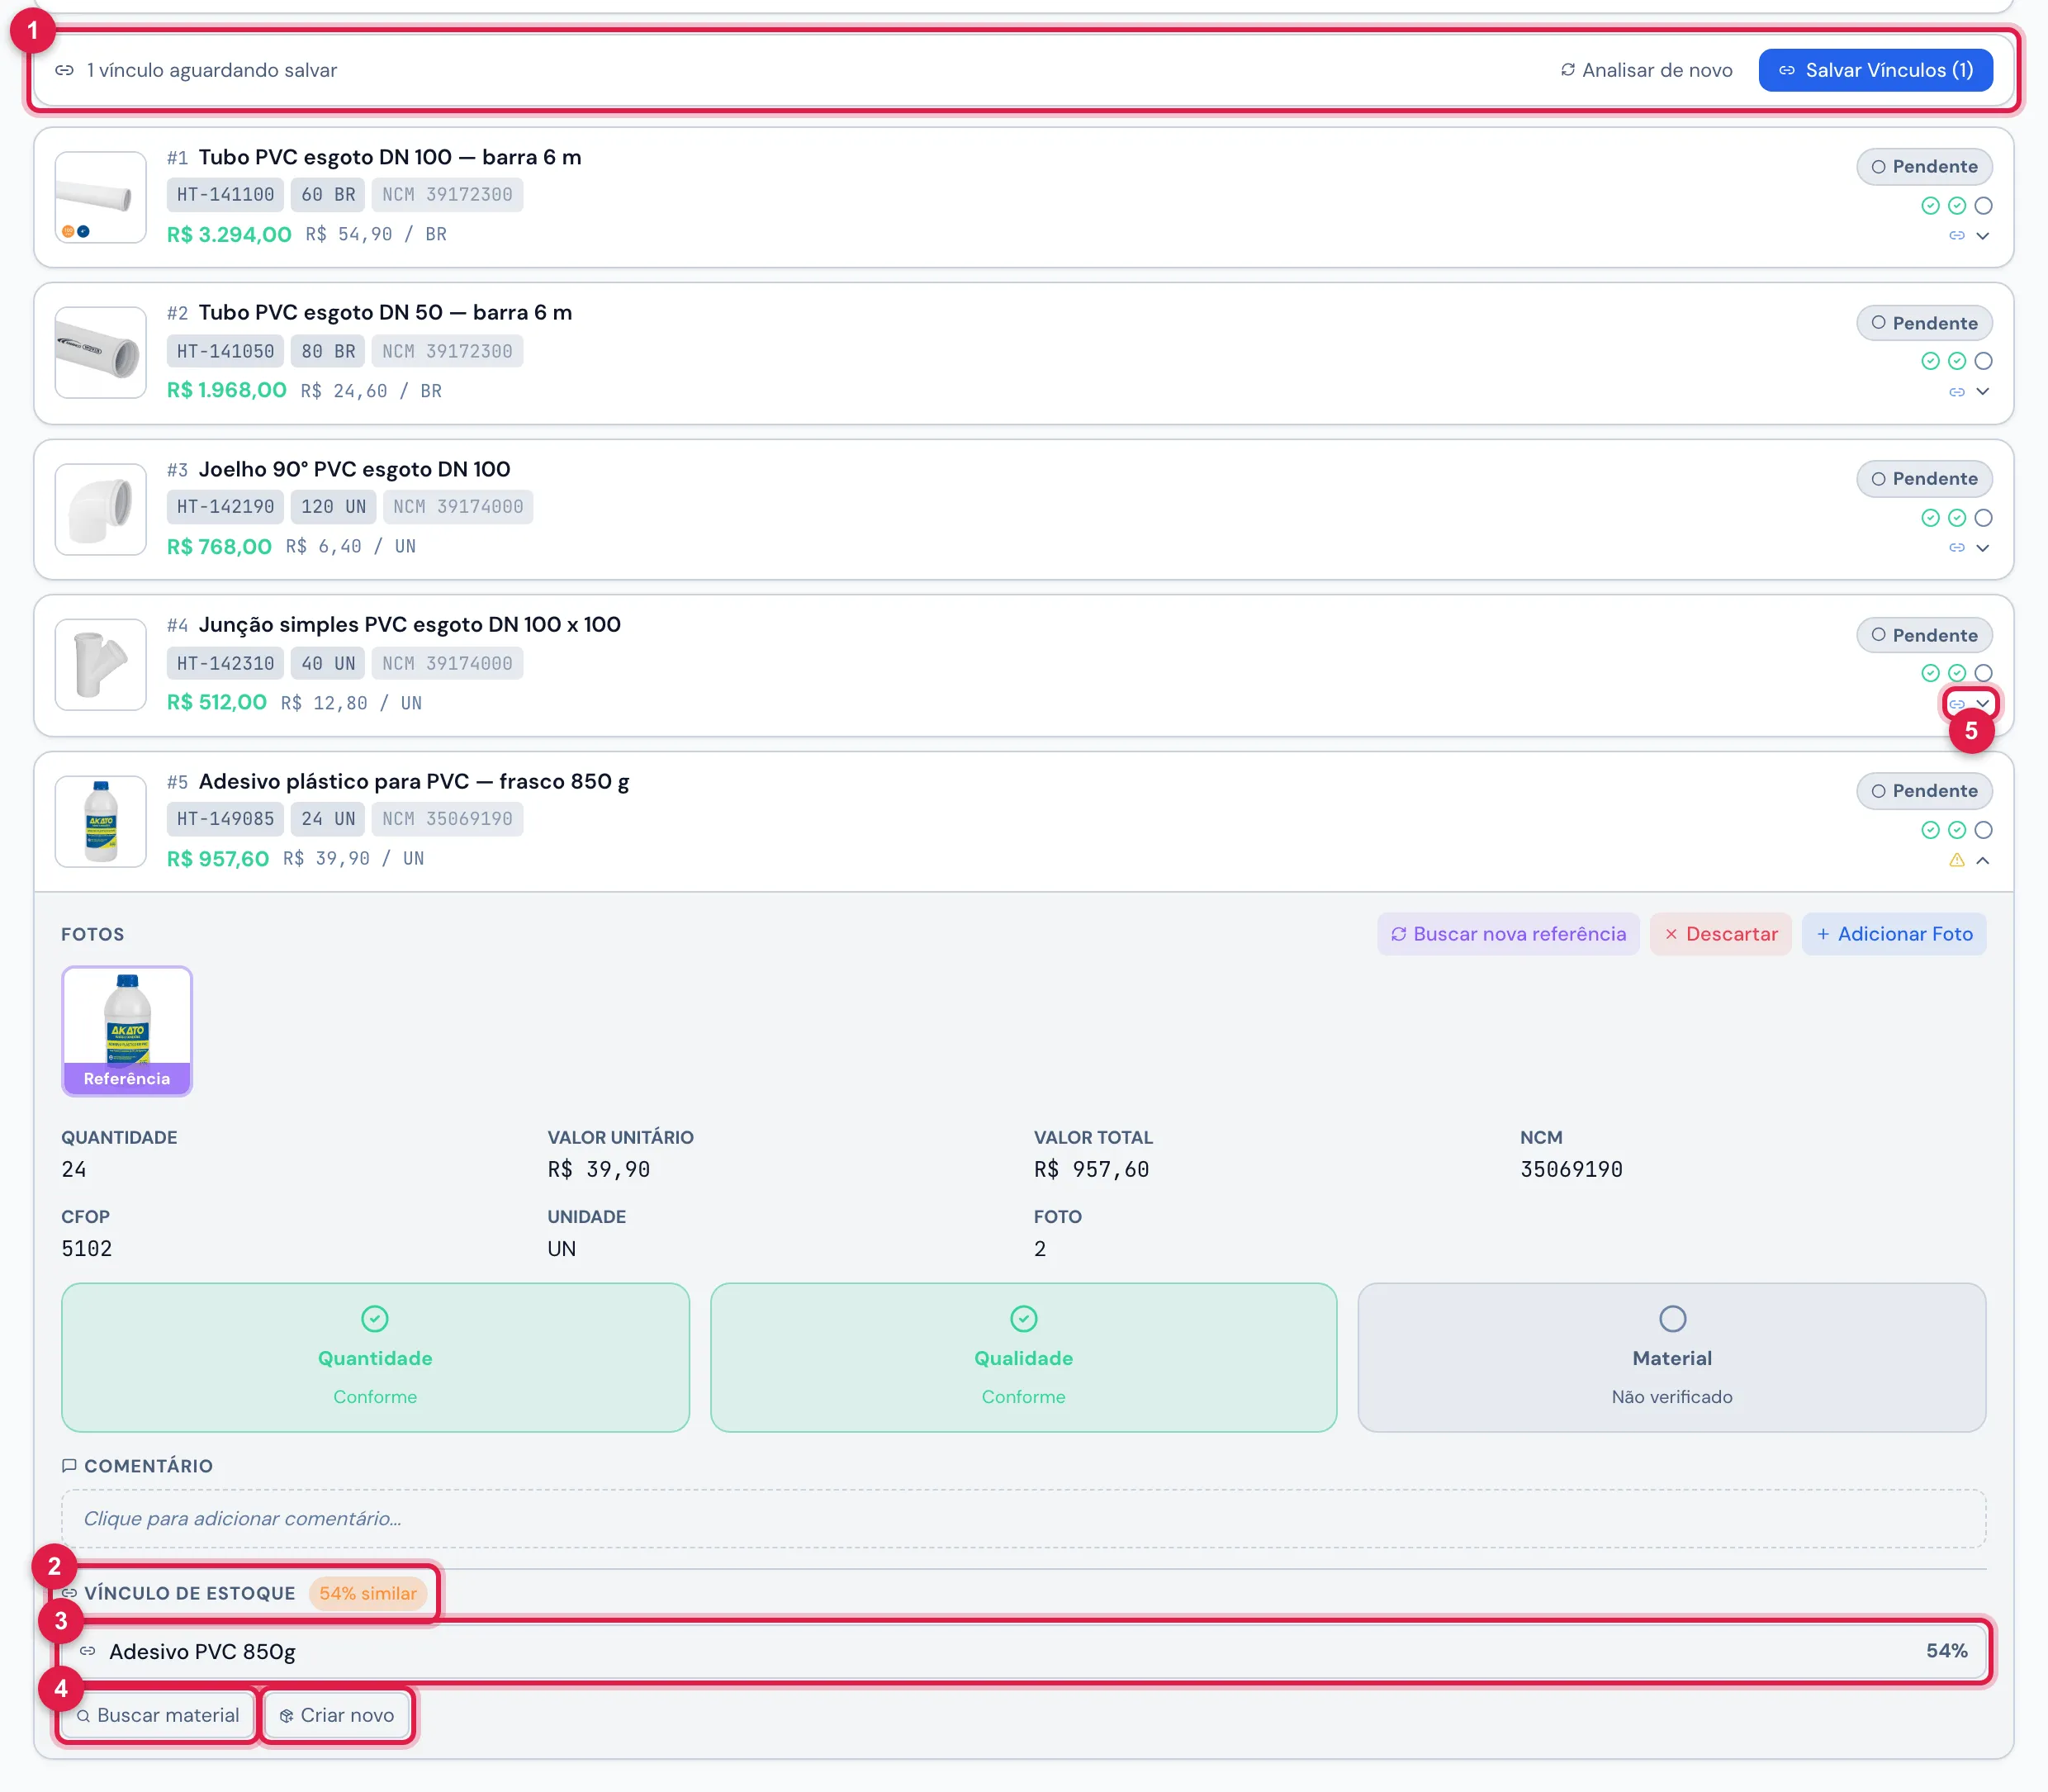The image size is (2048, 1792).
Task: Click the Pendente status on item #2
Action: coord(1924,323)
